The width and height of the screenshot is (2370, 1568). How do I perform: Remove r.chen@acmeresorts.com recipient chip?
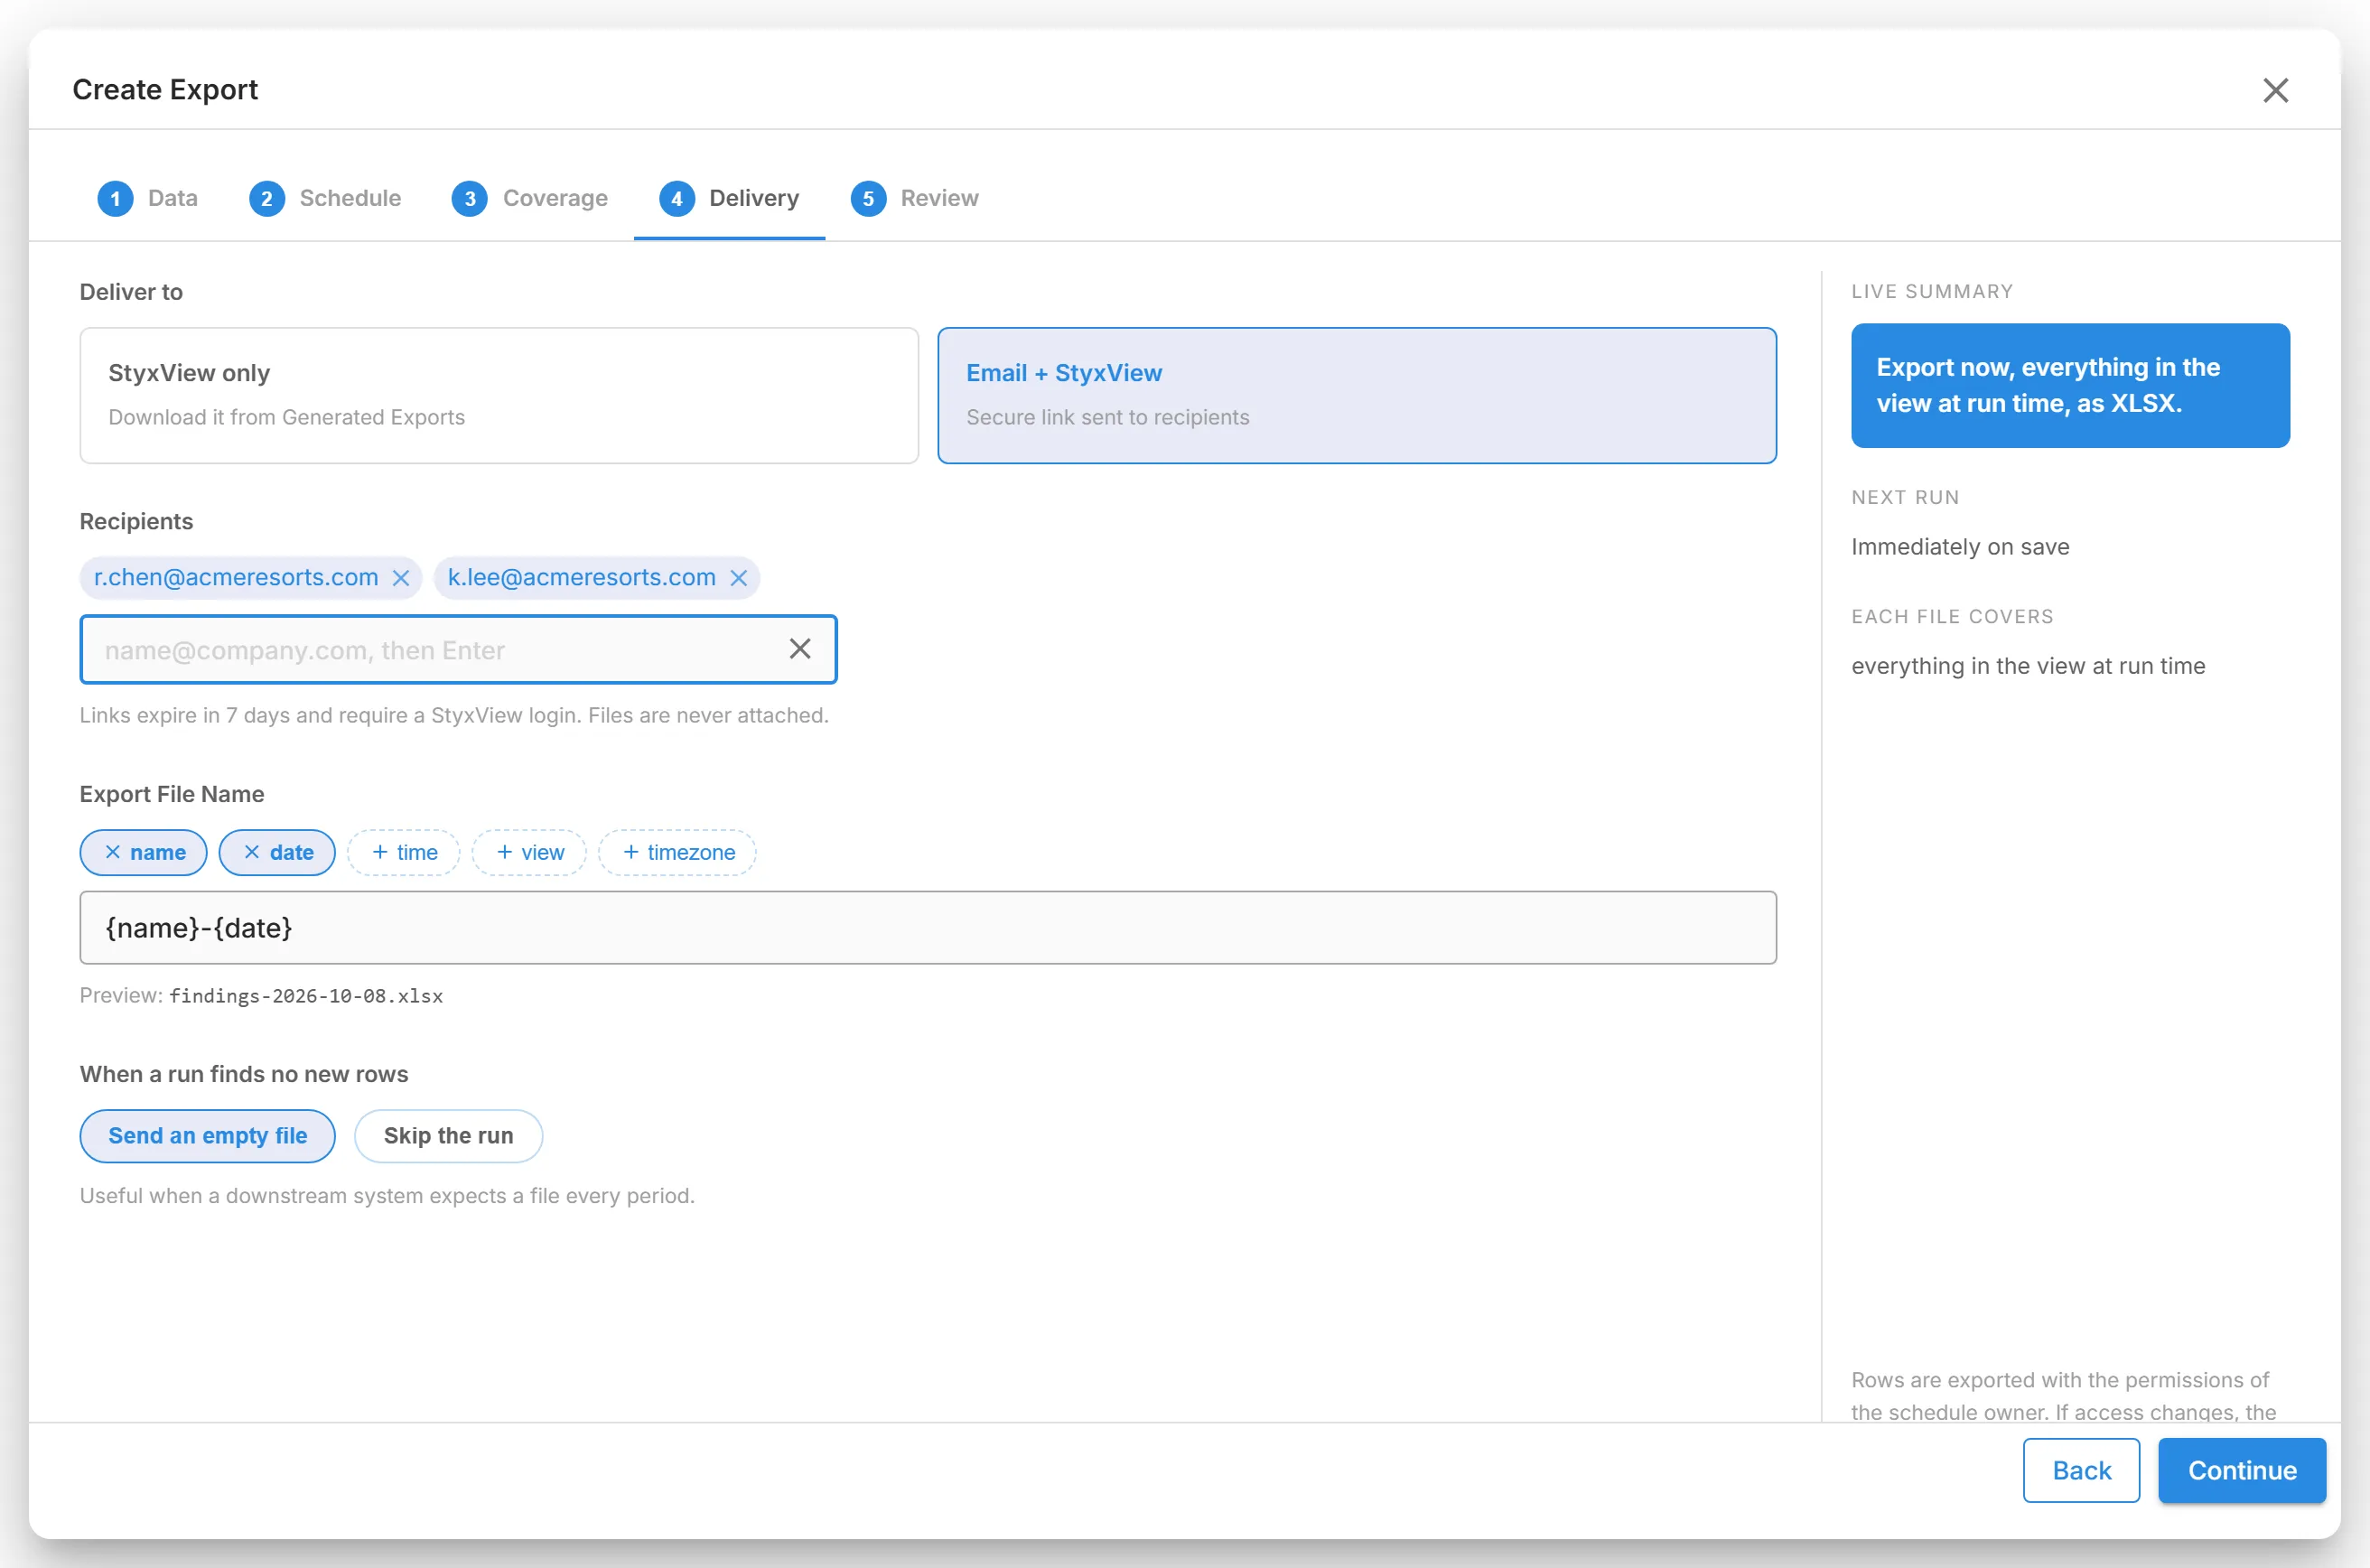point(401,578)
